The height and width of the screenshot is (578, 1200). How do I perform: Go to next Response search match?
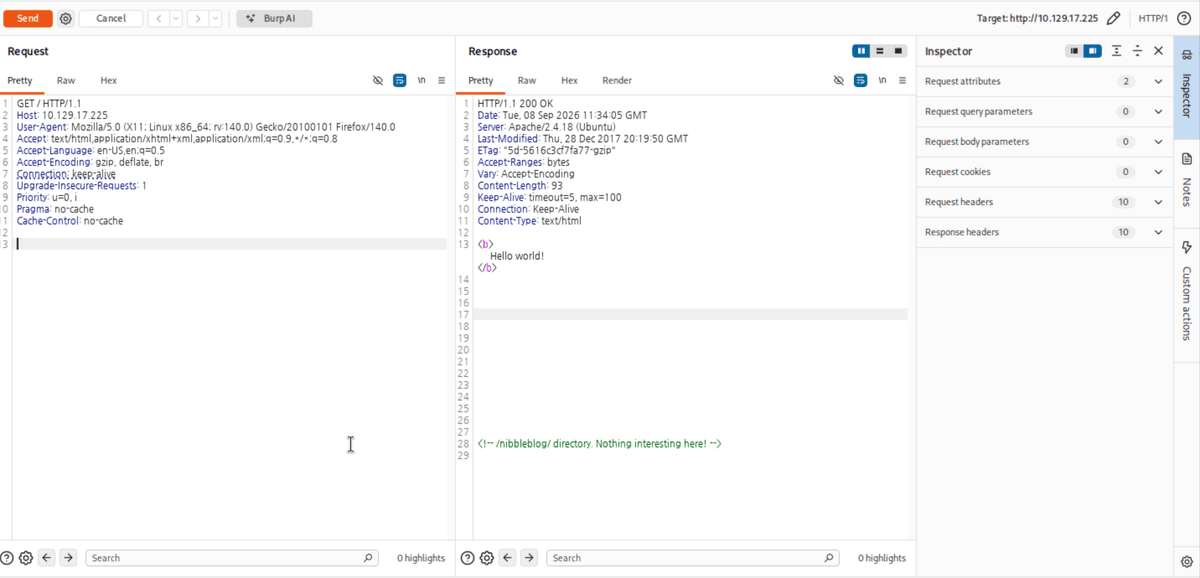tap(529, 558)
